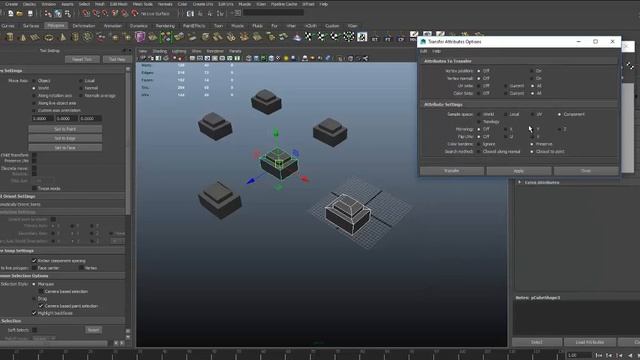The height and width of the screenshot is (360, 640).
Task: Set Color sets to Off
Action: [479, 93]
